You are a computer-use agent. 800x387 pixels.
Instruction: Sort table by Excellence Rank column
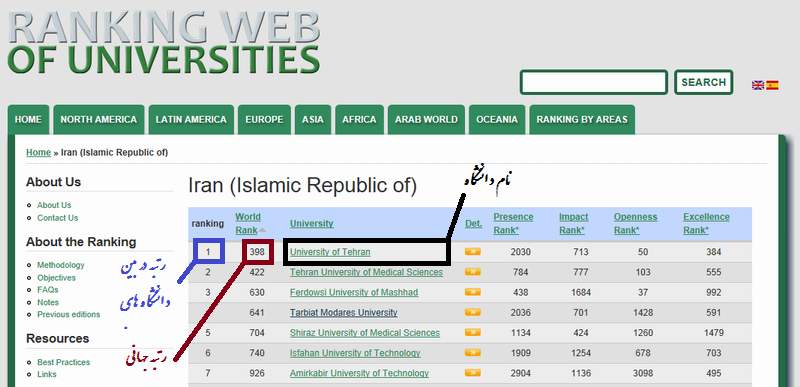pos(706,223)
